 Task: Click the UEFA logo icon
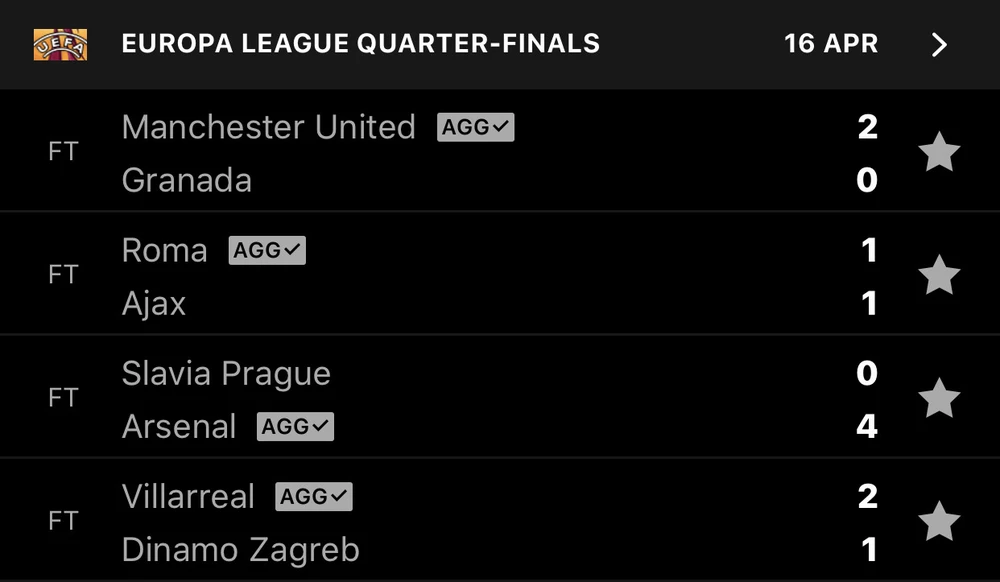[60, 44]
